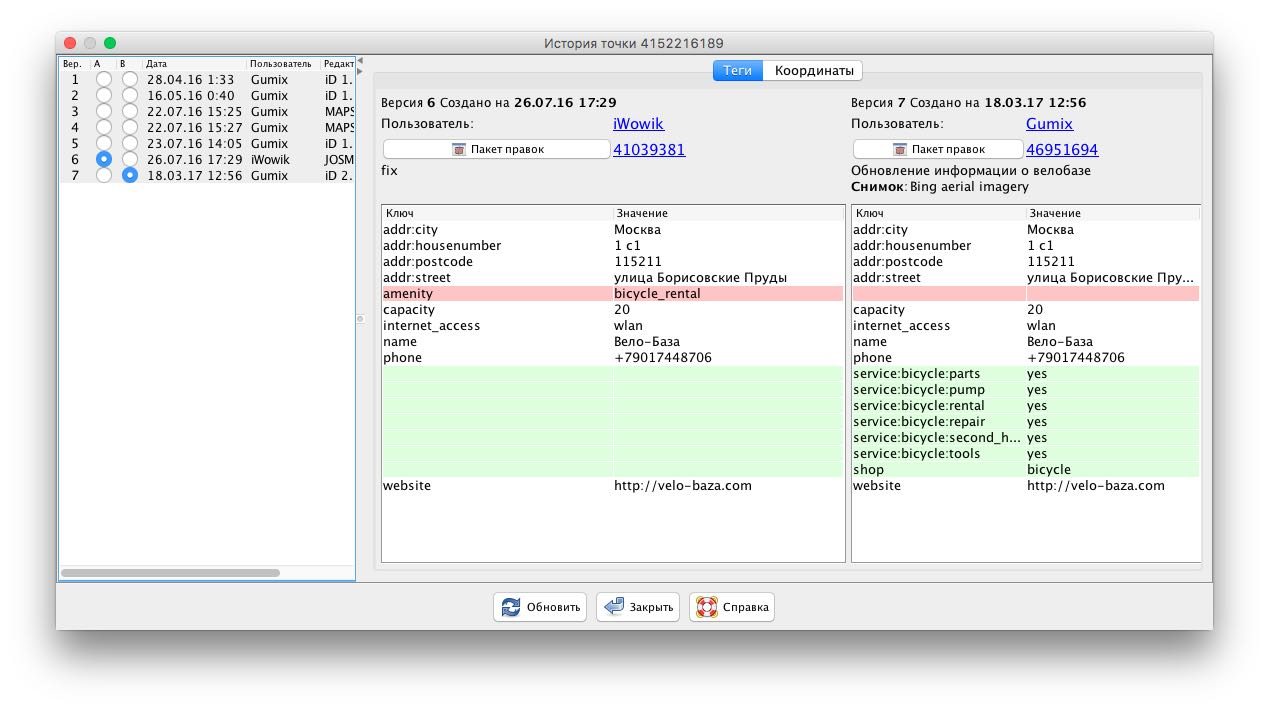Click the Обновить refresh button
The height and width of the screenshot is (710, 1269).
(x=541, y=607)
